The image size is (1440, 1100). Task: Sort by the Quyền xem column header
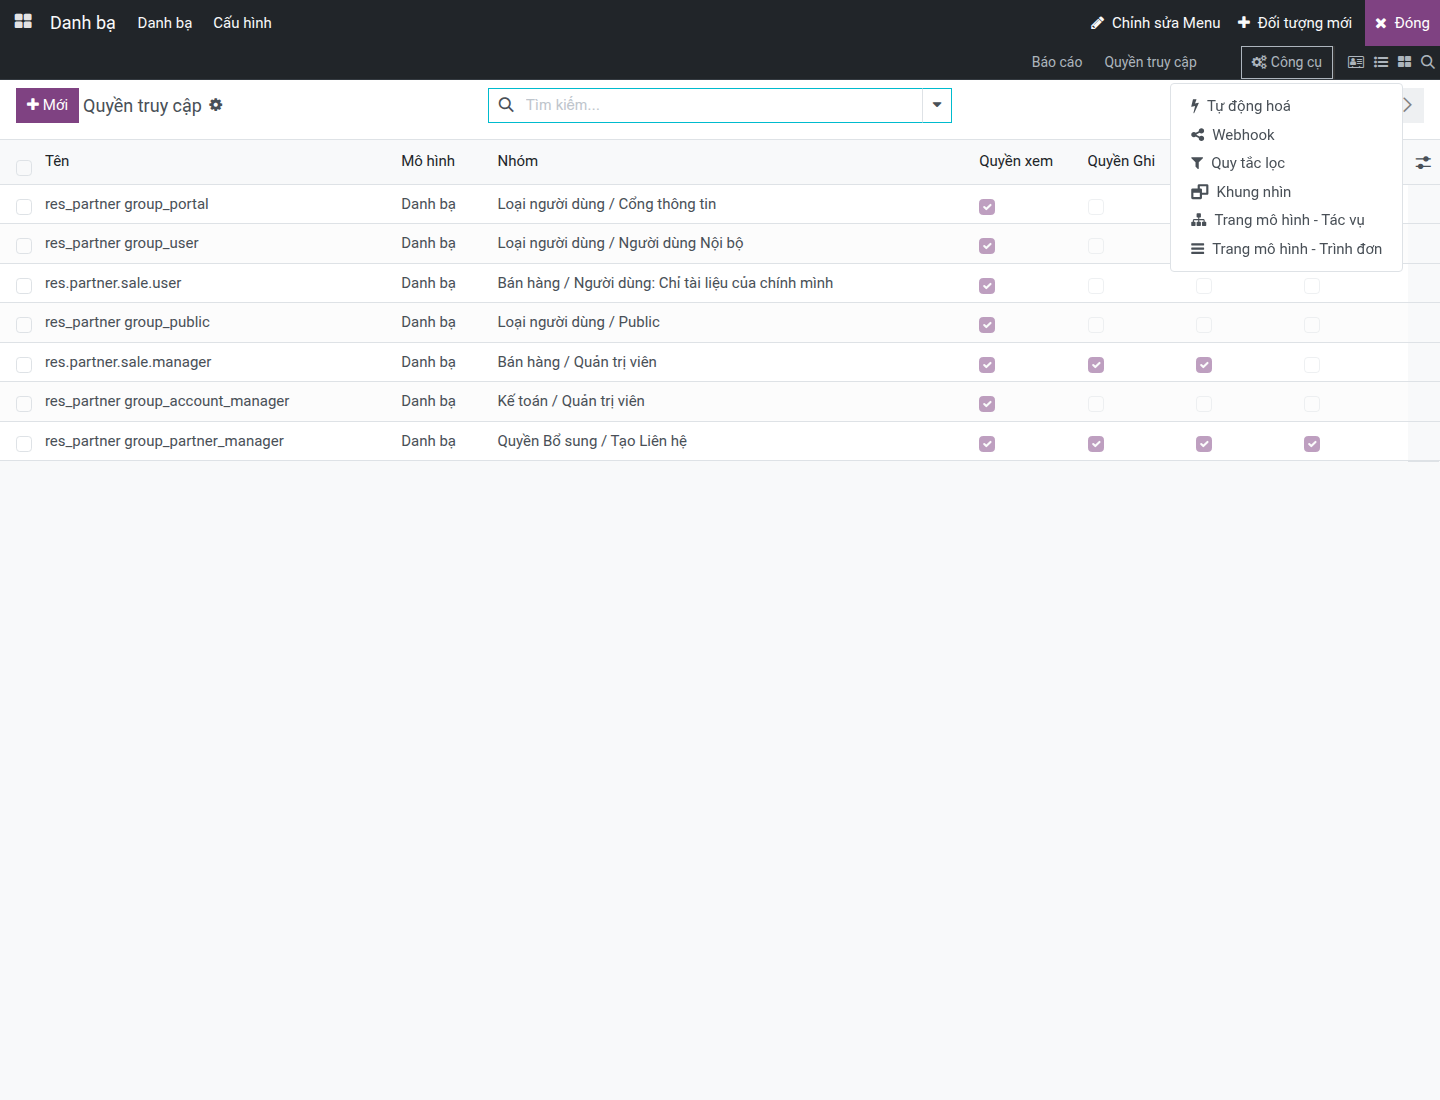point(1016,161)
